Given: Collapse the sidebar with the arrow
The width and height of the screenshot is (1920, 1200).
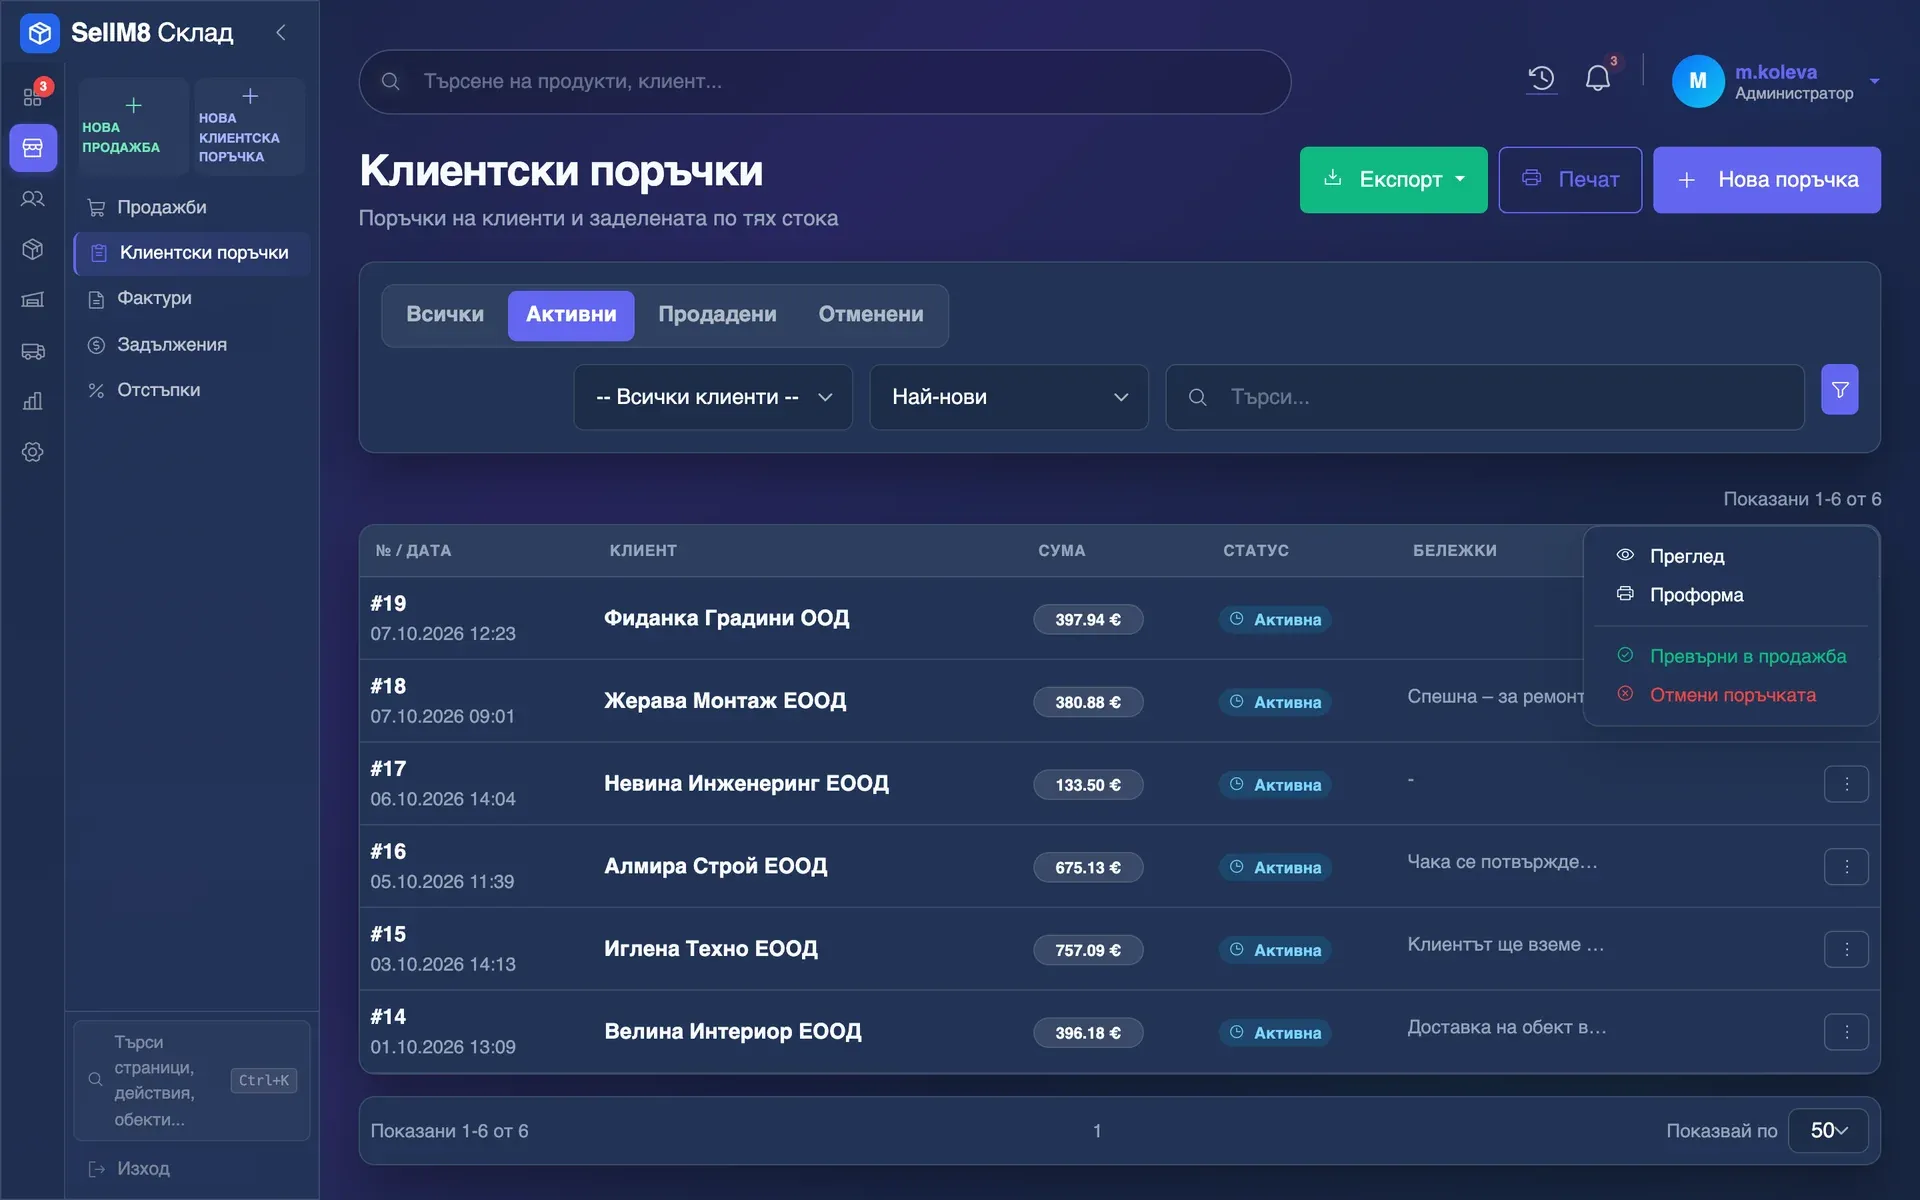Looking at the screenshot, I should [x=281, y=33].
